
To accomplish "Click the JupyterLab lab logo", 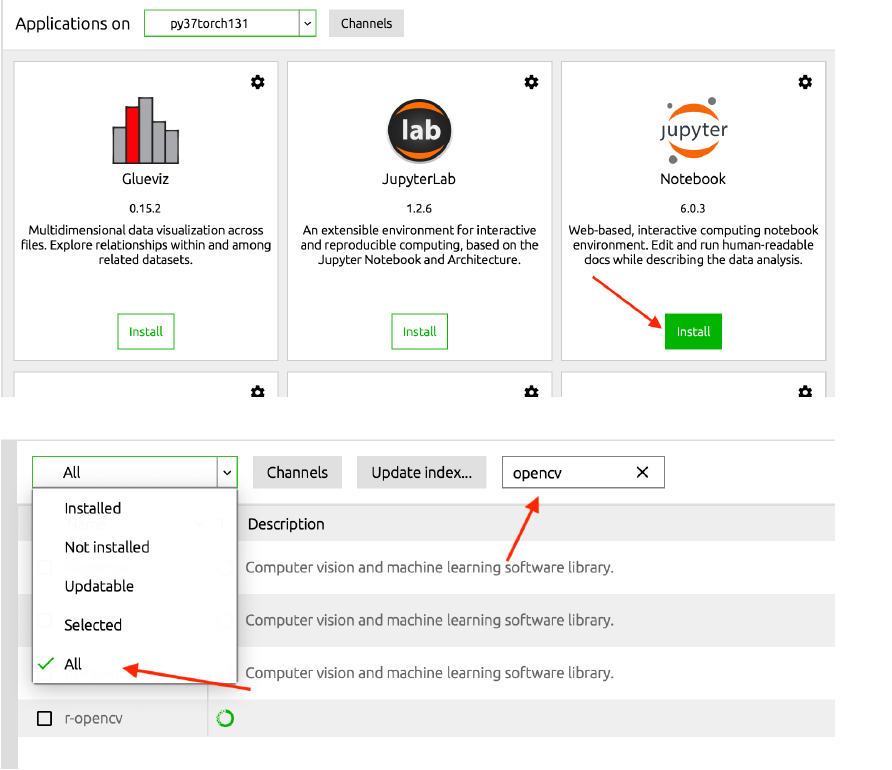I will click(x=420, y=131).
